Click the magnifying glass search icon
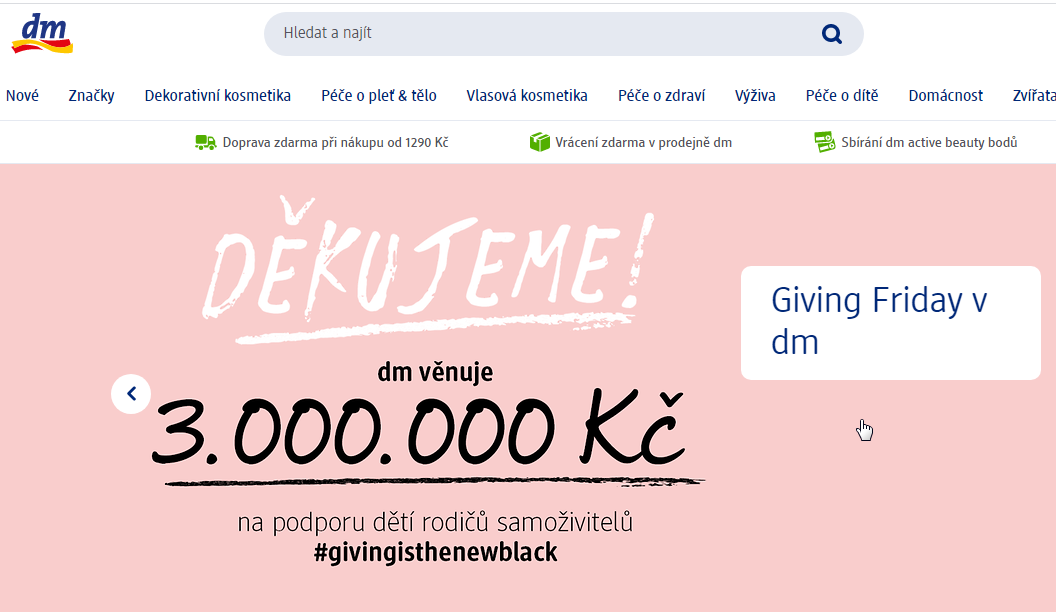This screenshot has height=612, width=1056. coord(832,34)
